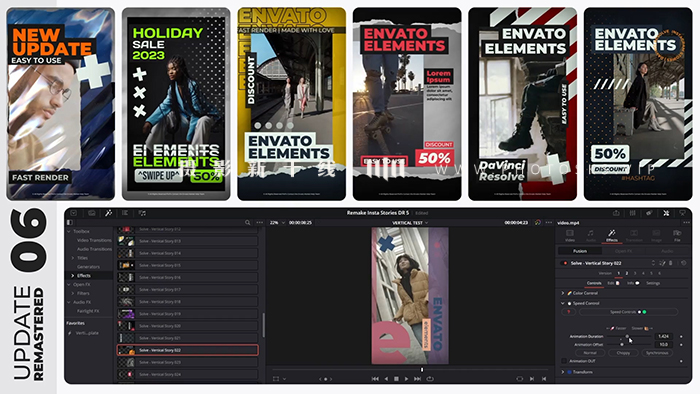Collapse the Audio FX section
700x394 pixels.
coord(69,302)
